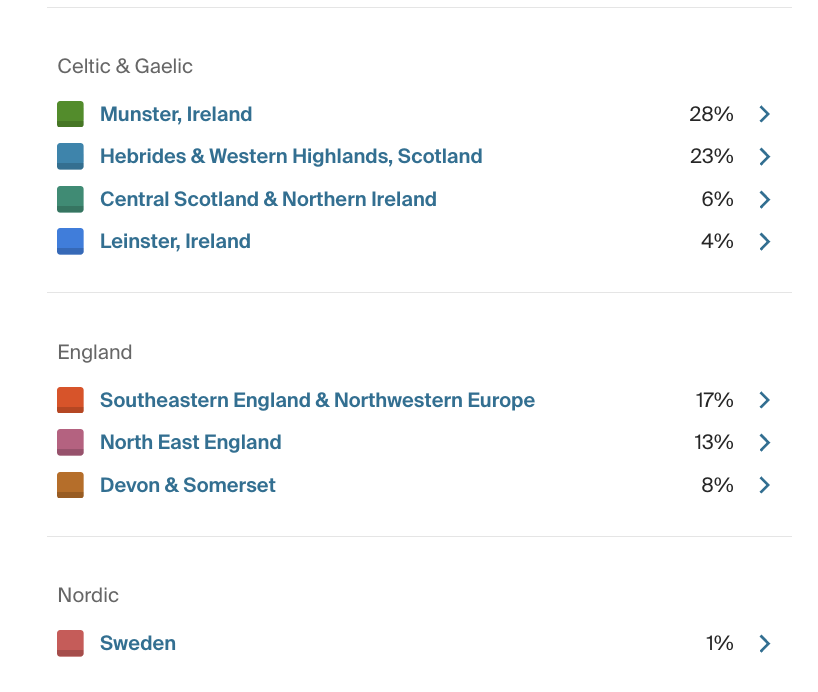Screen dimensions: 818x692
Task: Click the red Sweden color swatch
Action: point(70,643)
